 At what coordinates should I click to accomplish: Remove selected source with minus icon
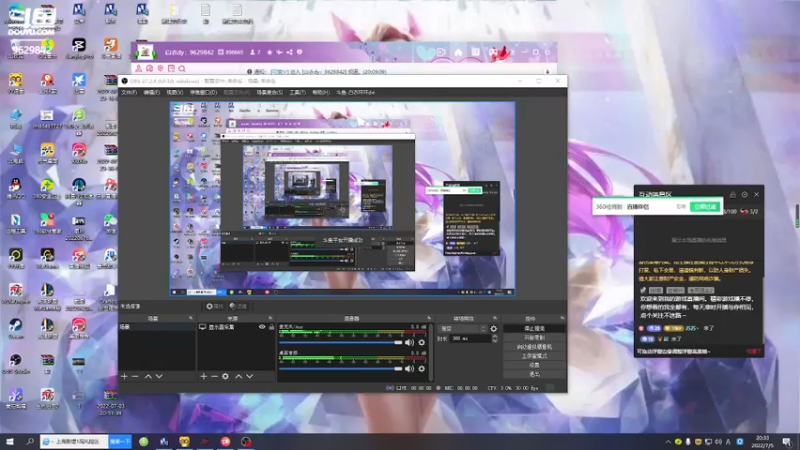[214, 376]
